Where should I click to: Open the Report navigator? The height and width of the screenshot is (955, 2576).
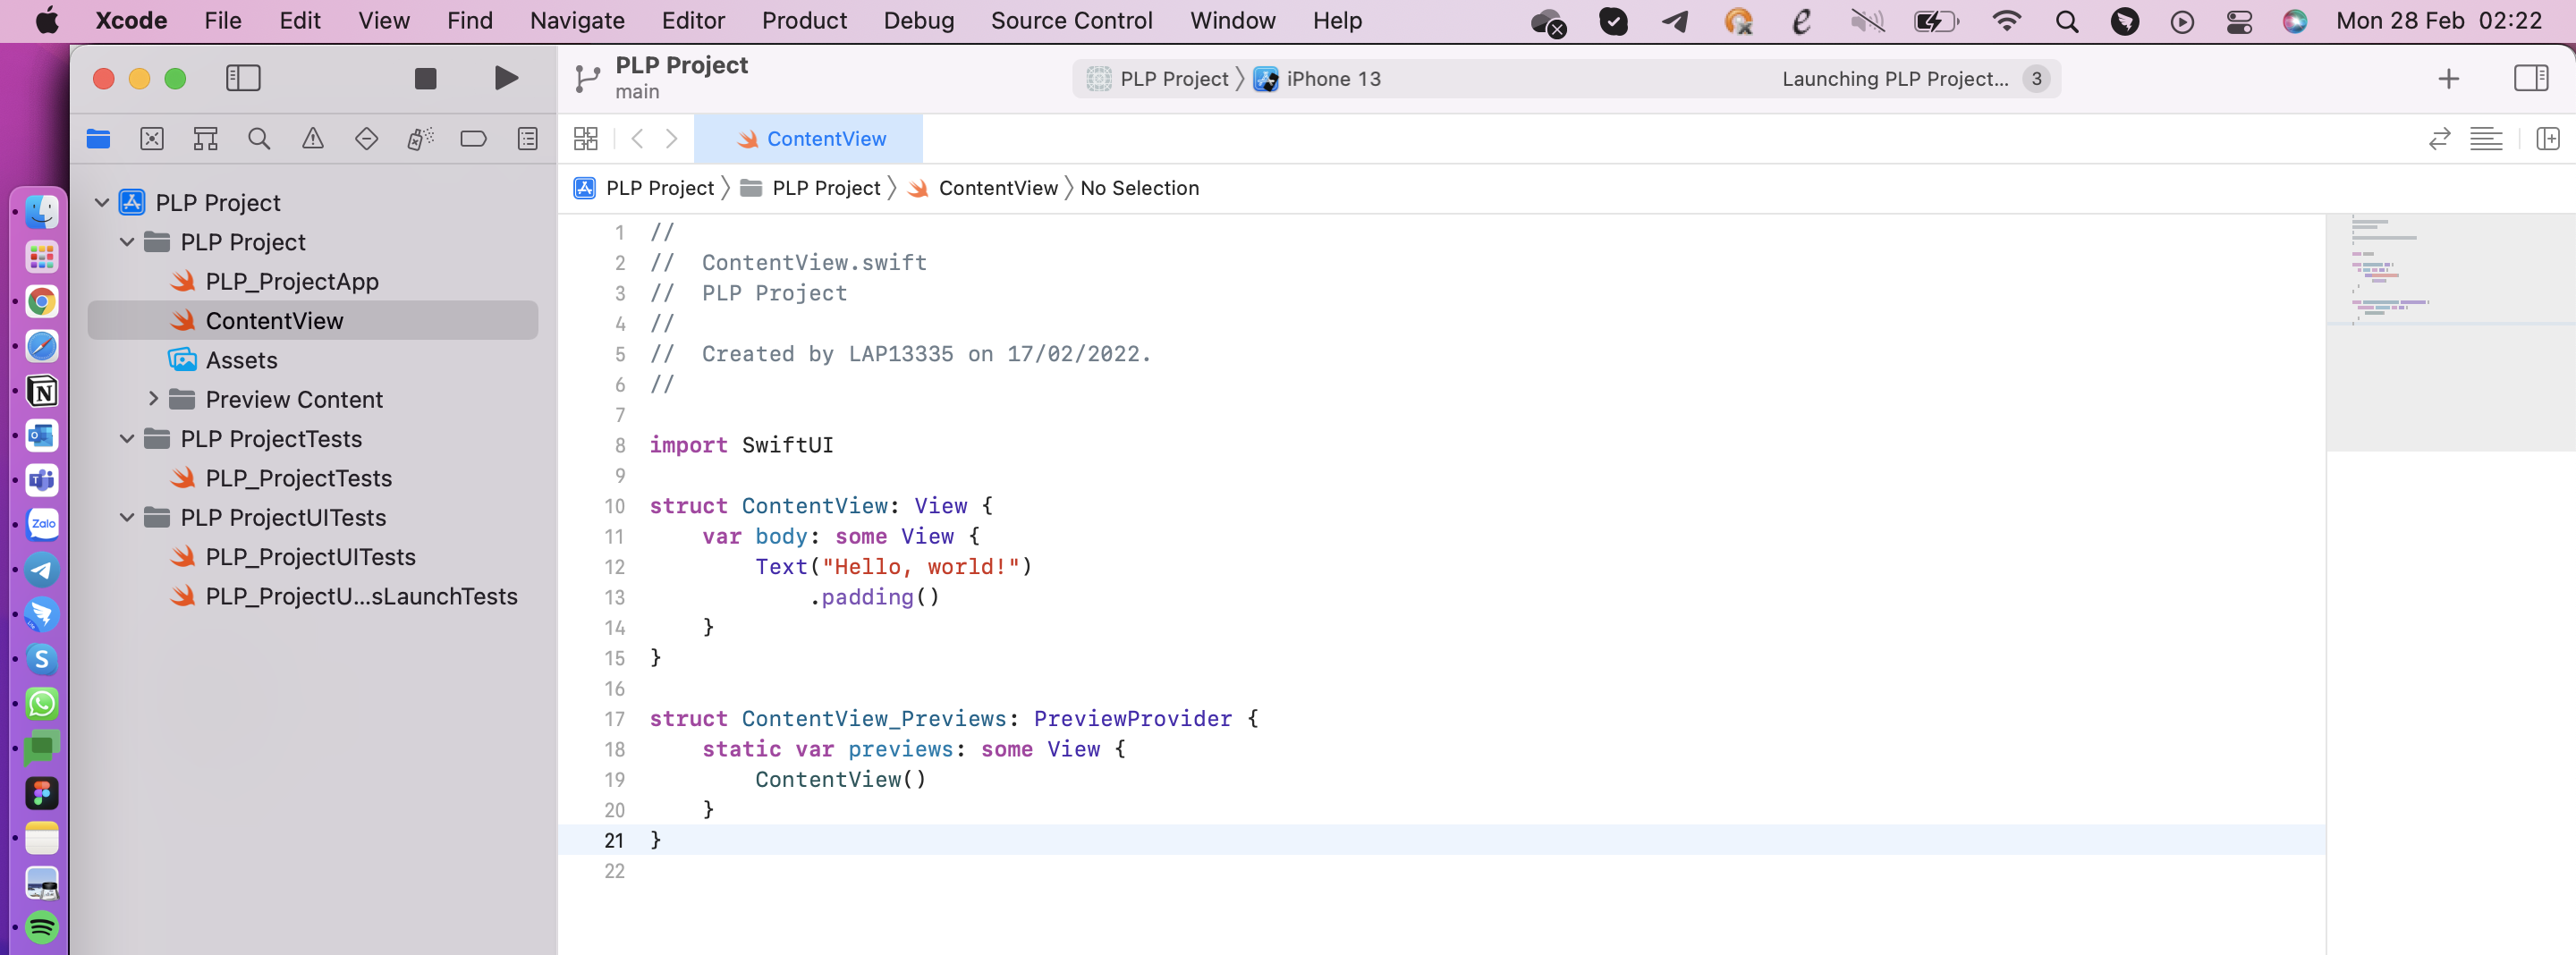(527, 139)
